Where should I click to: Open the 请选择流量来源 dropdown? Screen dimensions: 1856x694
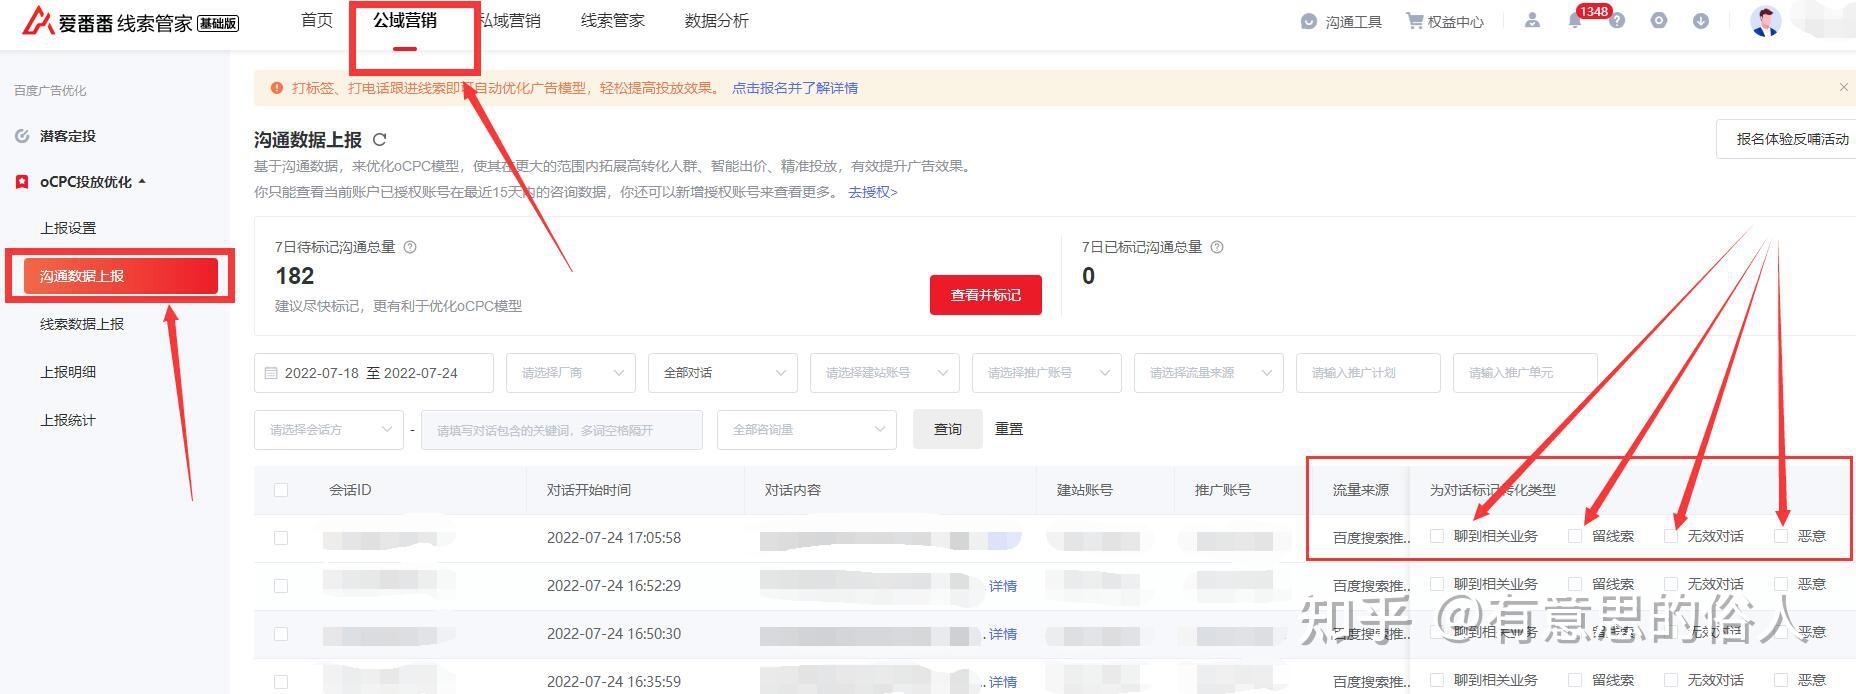(1209, 373)
